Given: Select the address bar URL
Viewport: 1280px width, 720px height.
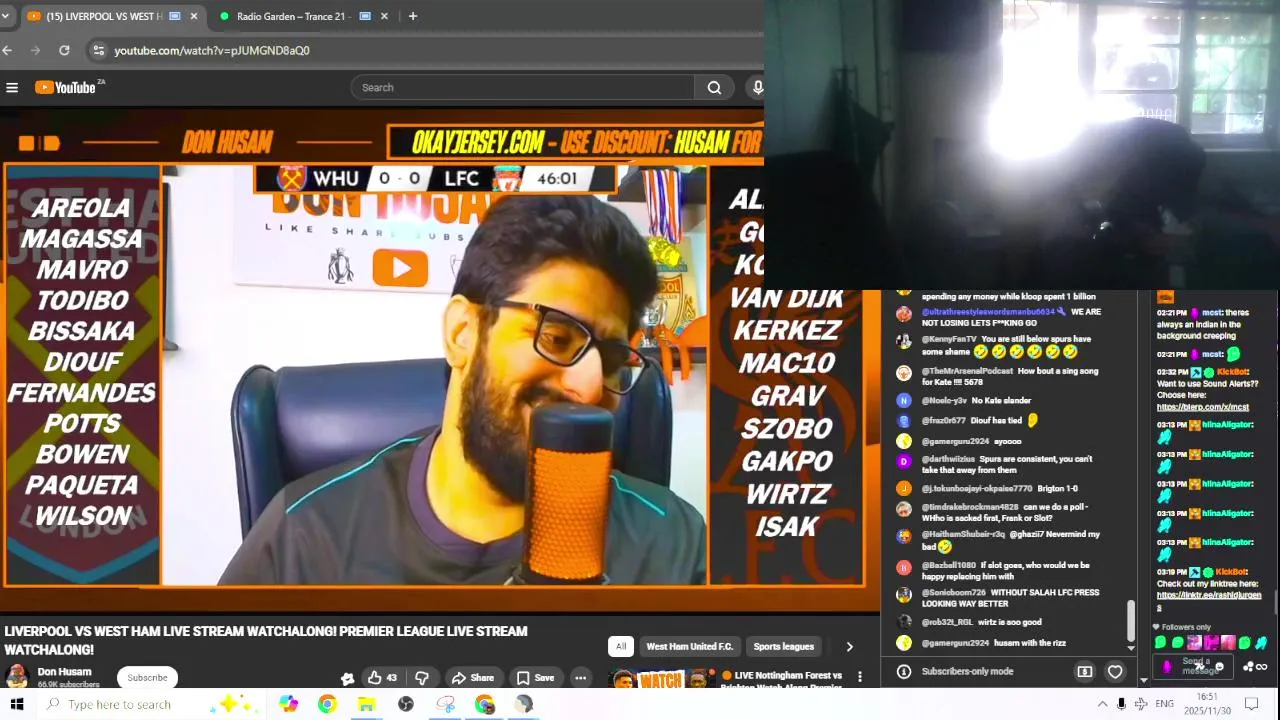Looking at the screenshot, I should tap(212, 50).
